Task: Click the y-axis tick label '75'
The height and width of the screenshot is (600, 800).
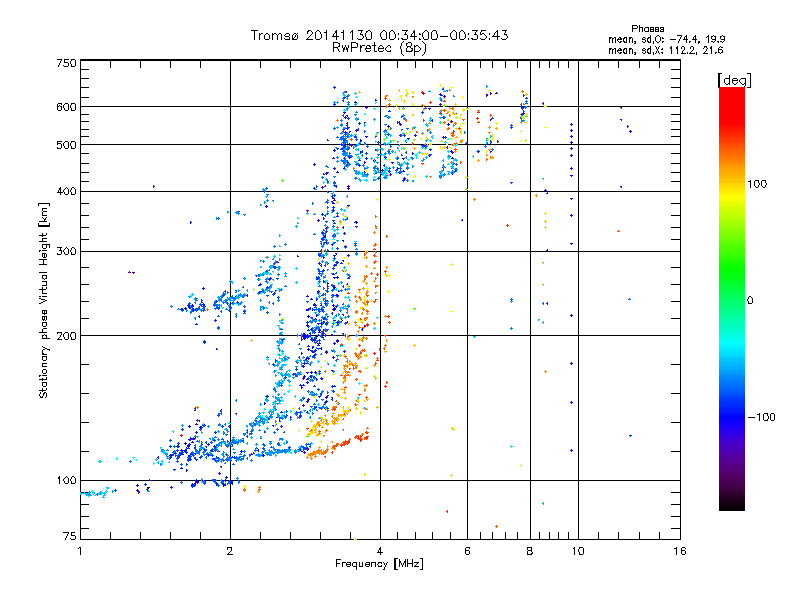Action: [x=70, y=536]
